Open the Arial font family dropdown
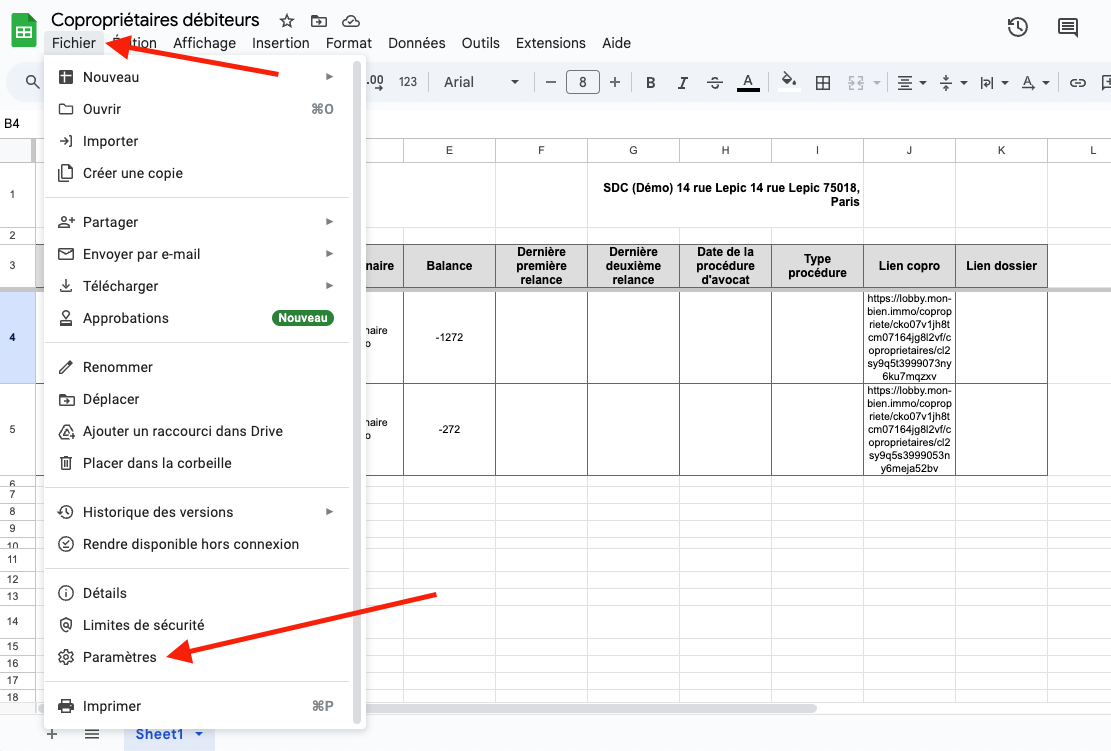 tap(481, 82)
